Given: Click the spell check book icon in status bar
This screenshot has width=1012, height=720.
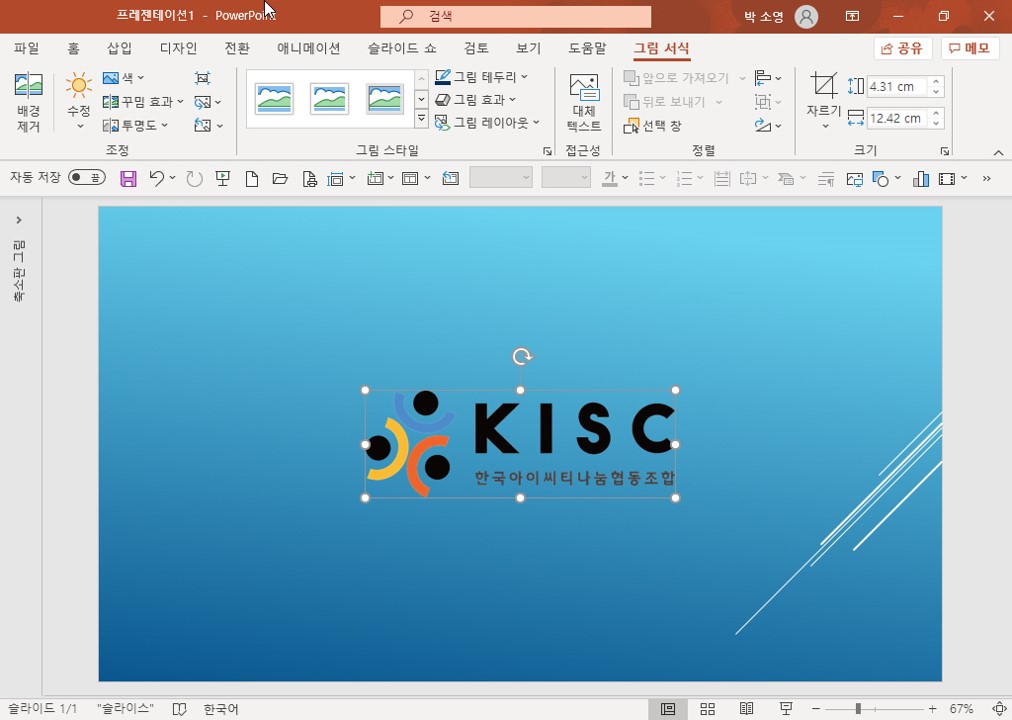Looking at the screenshot, I should (179, 709).
